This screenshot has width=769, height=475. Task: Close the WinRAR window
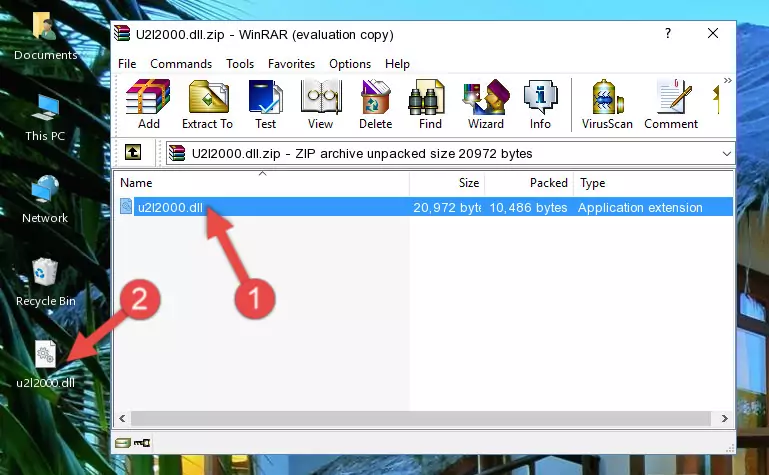[x=713, y=33]
